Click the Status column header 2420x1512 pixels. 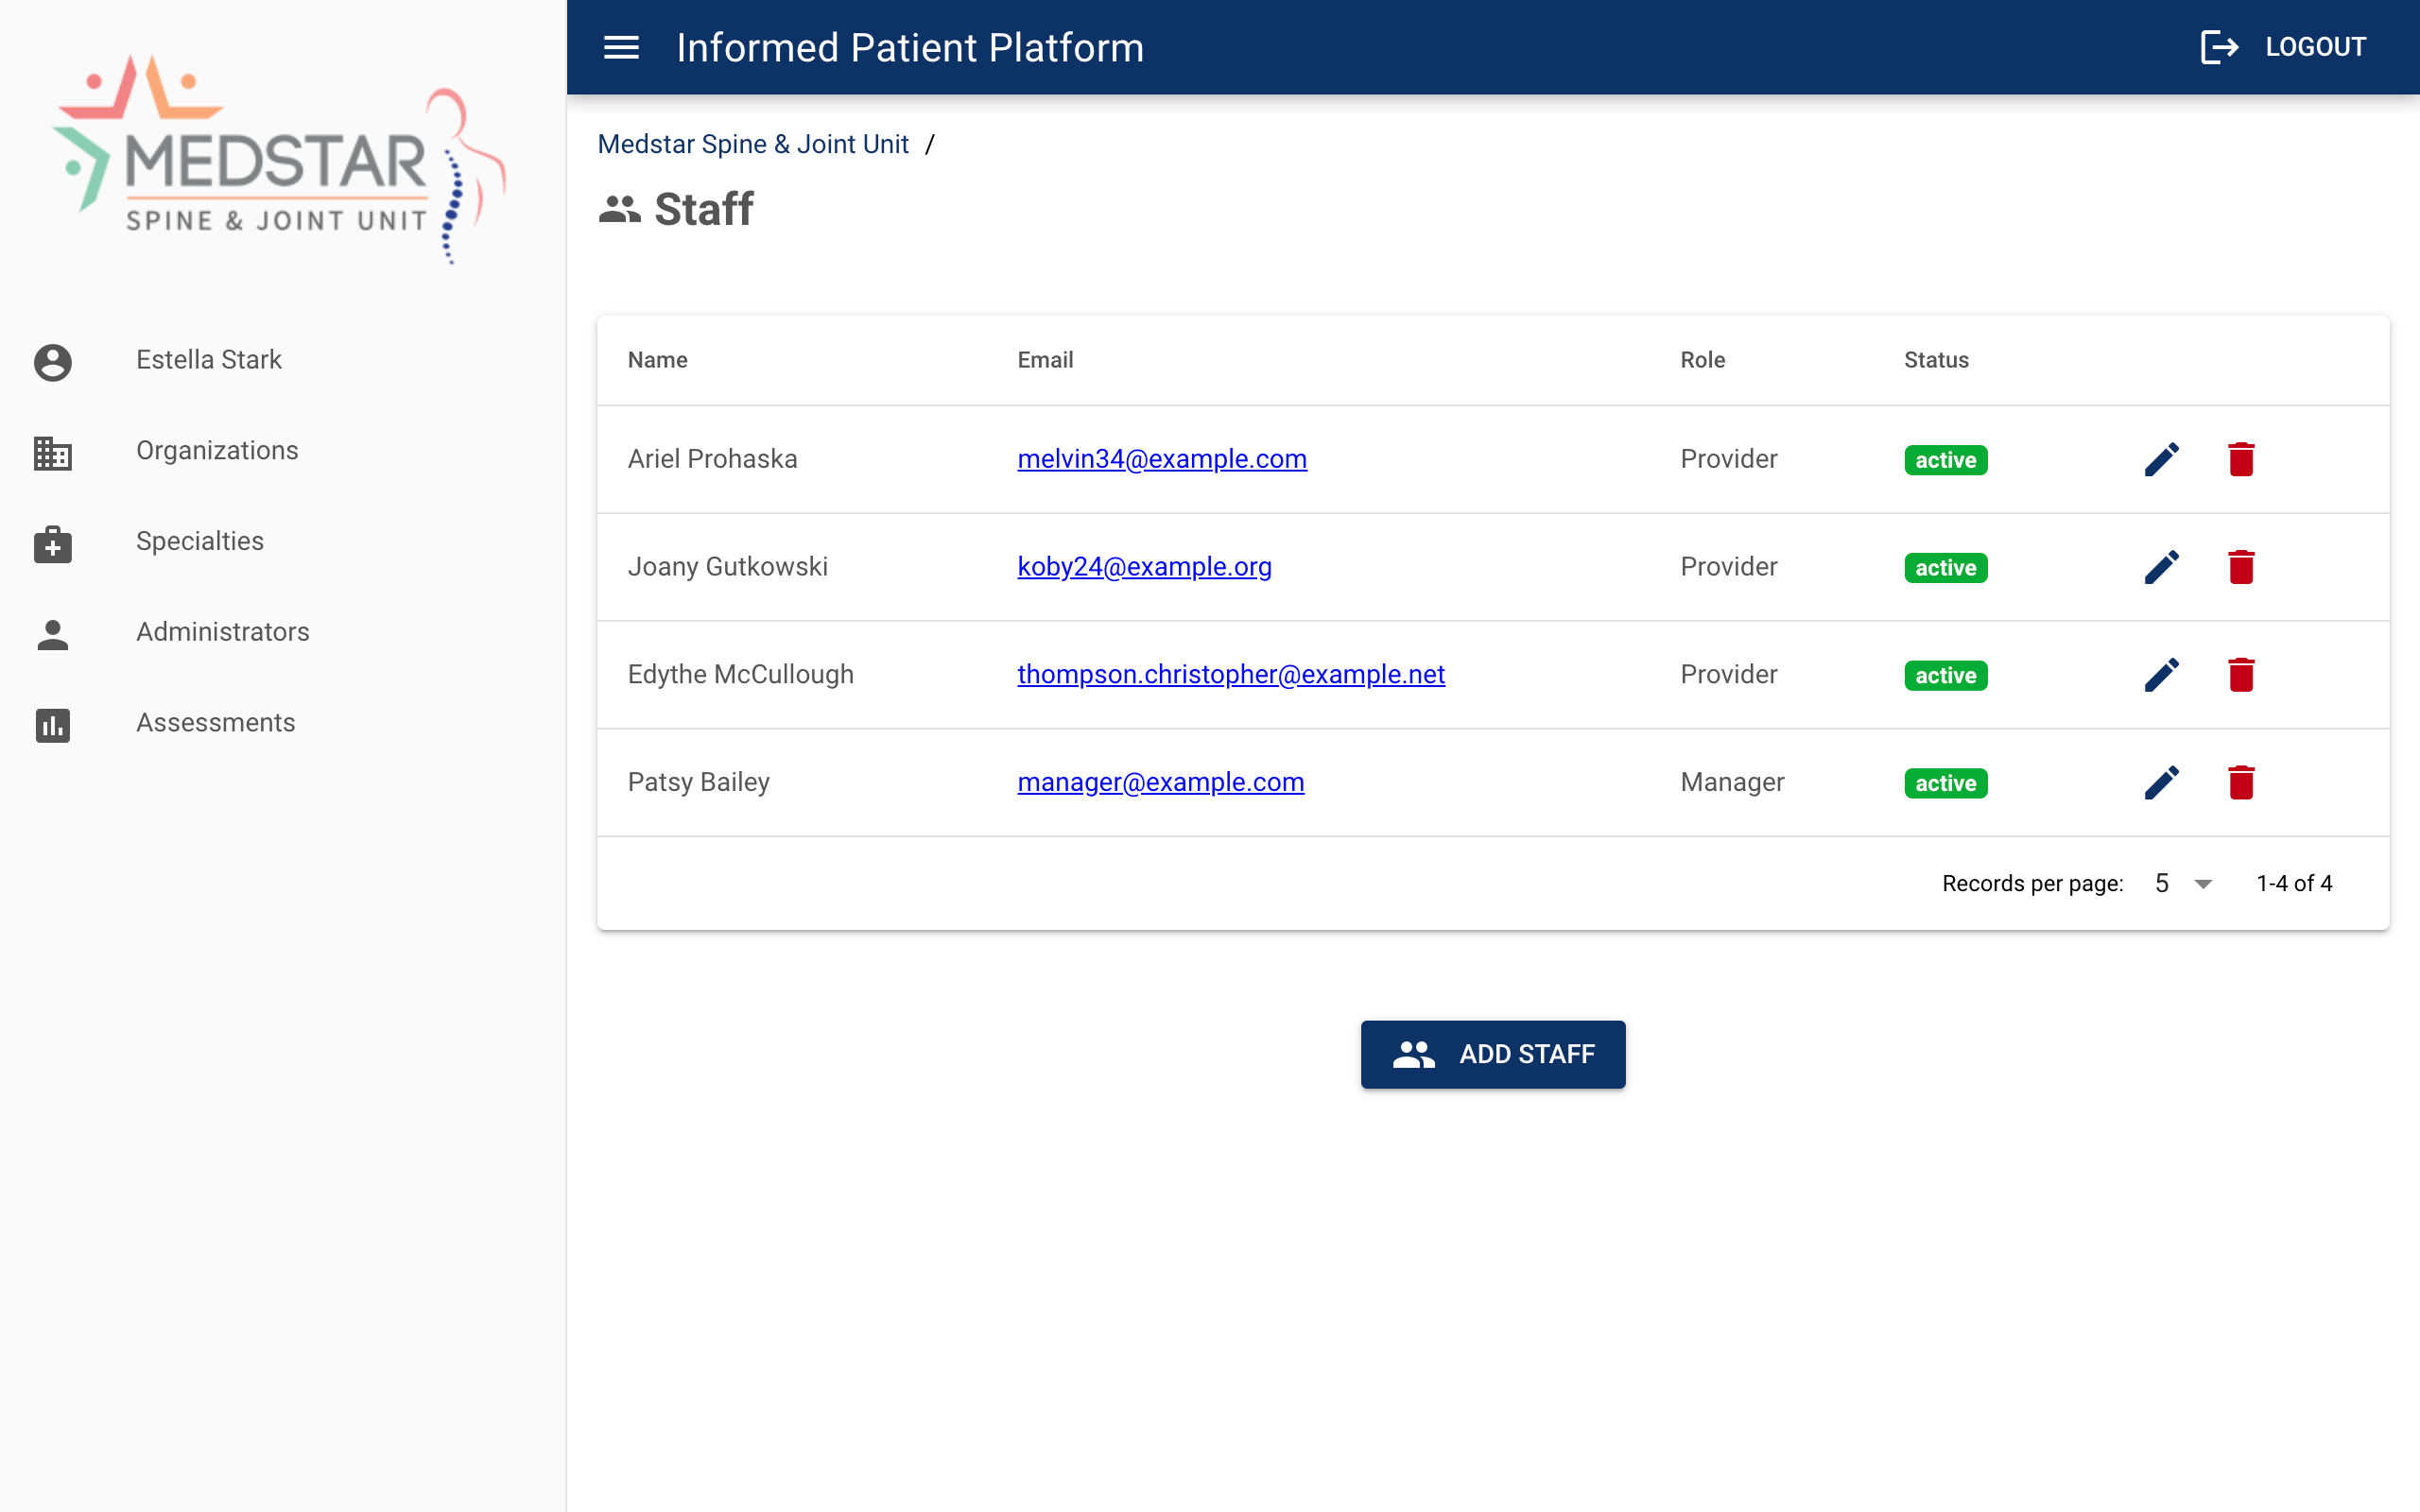pyautogui.click(x=1935, y=360)
